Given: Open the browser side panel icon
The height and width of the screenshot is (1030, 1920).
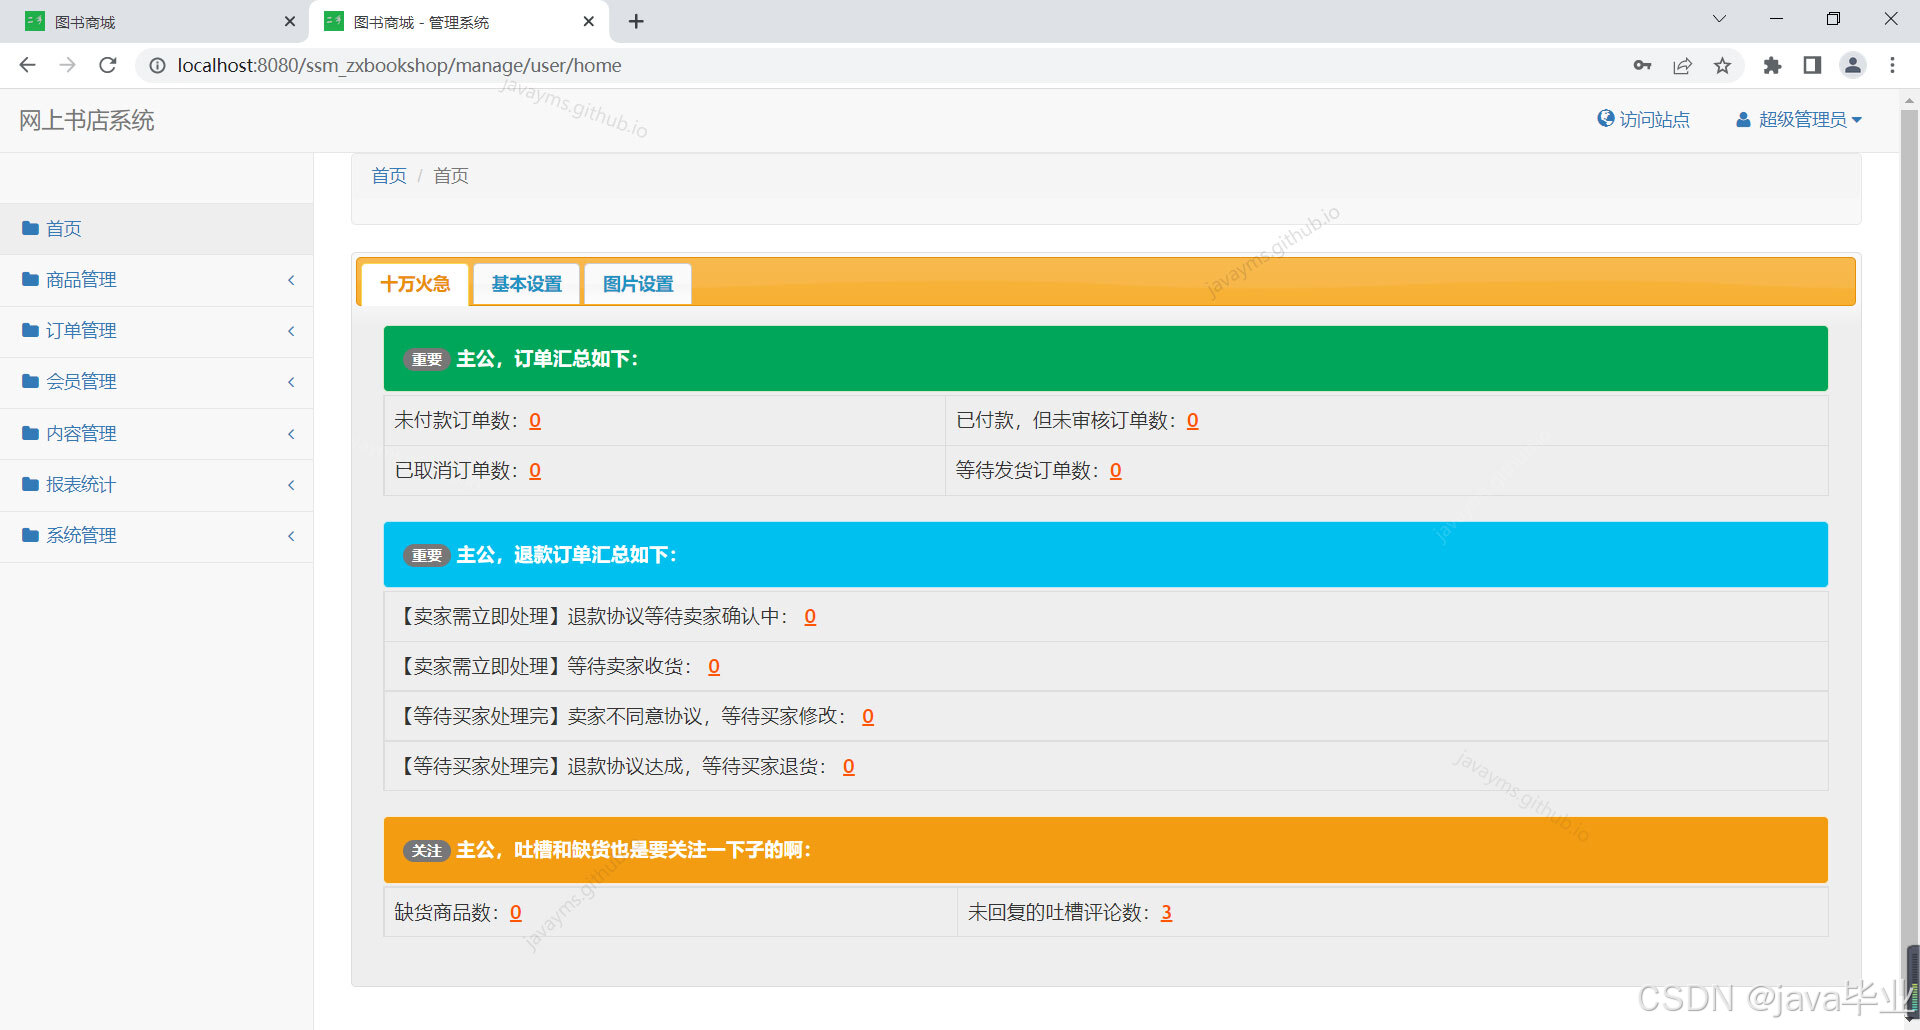Looking at the screenshot, I should pos(1812,65).
